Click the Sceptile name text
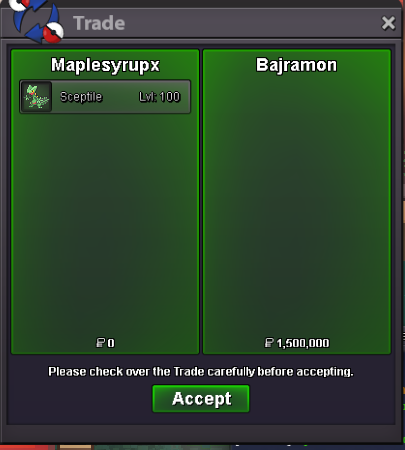Screen dimensions: 405x450 81,97
